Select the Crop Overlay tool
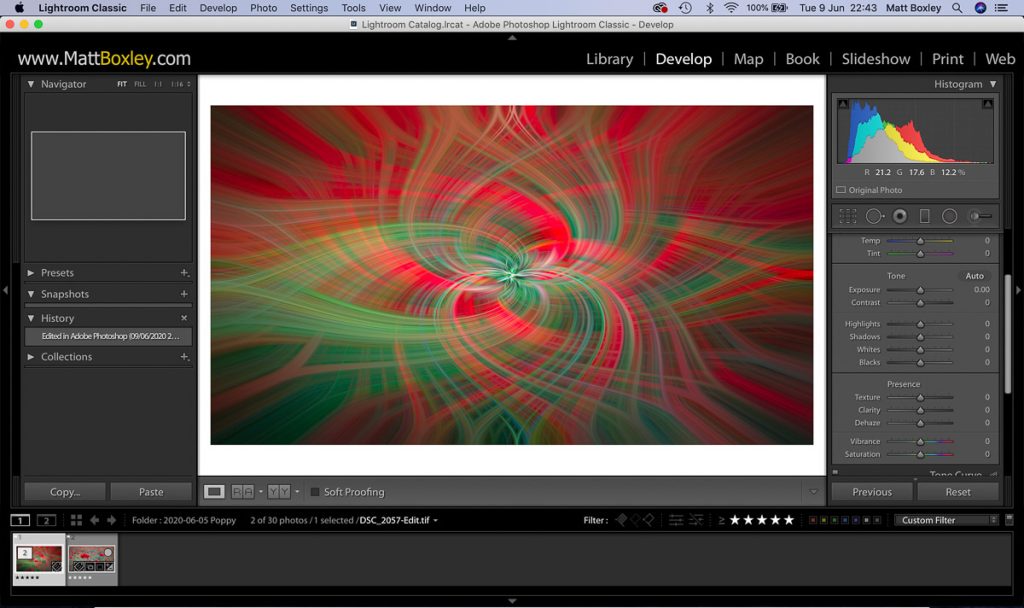The width and height of the screenshot is (1024, 608). pos(848,216)
